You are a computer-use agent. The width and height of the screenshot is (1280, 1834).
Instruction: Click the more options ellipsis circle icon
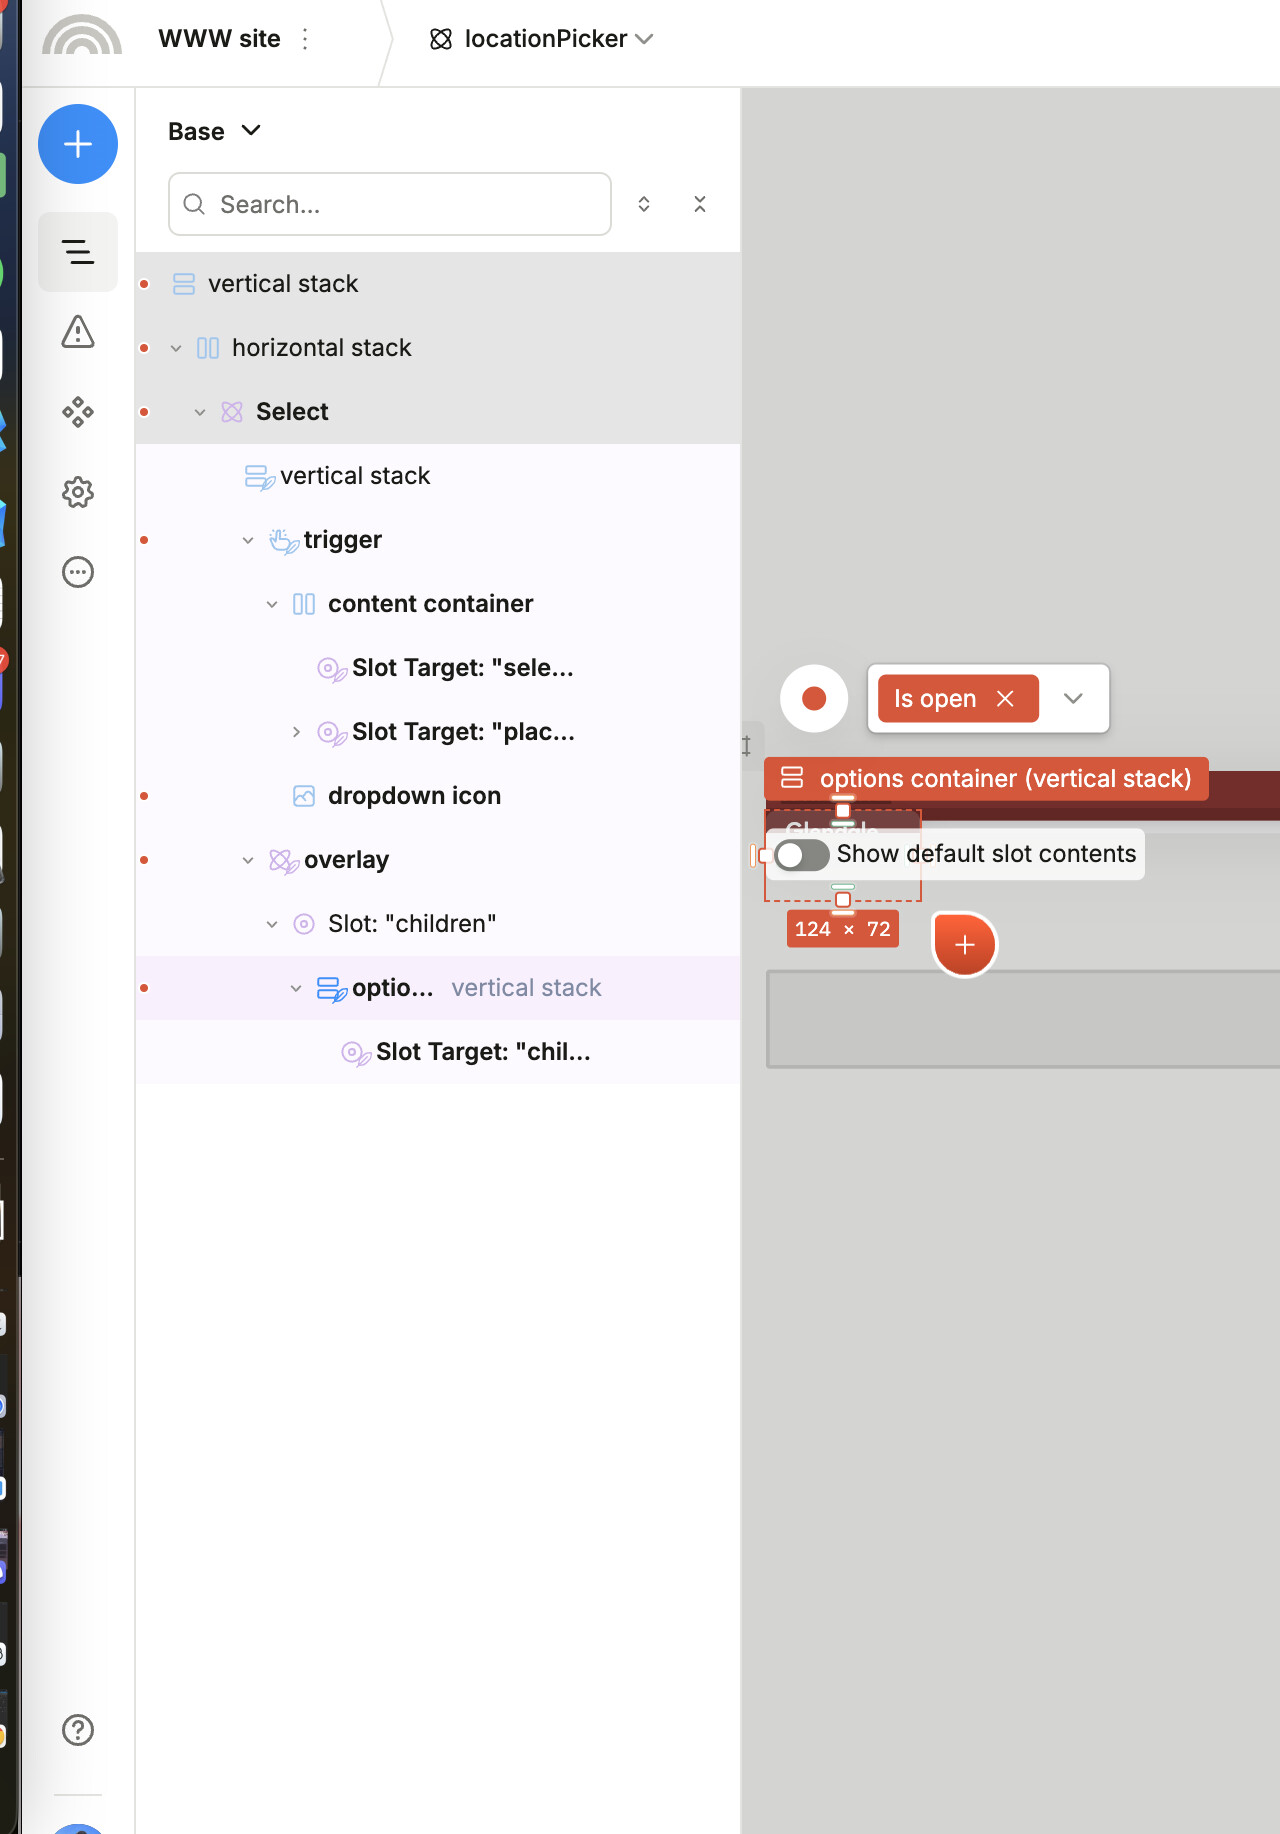pyautogui.click(x=78, y=572)
